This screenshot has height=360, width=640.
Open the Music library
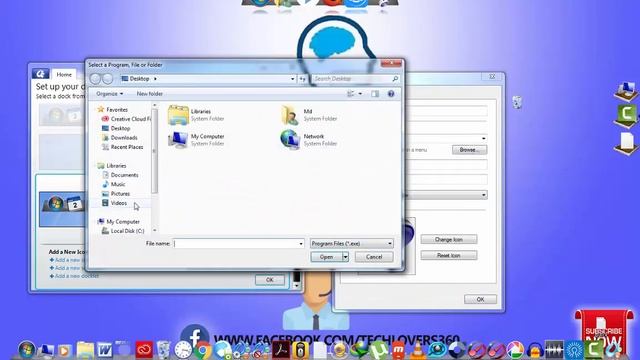(x=118, y=184)
